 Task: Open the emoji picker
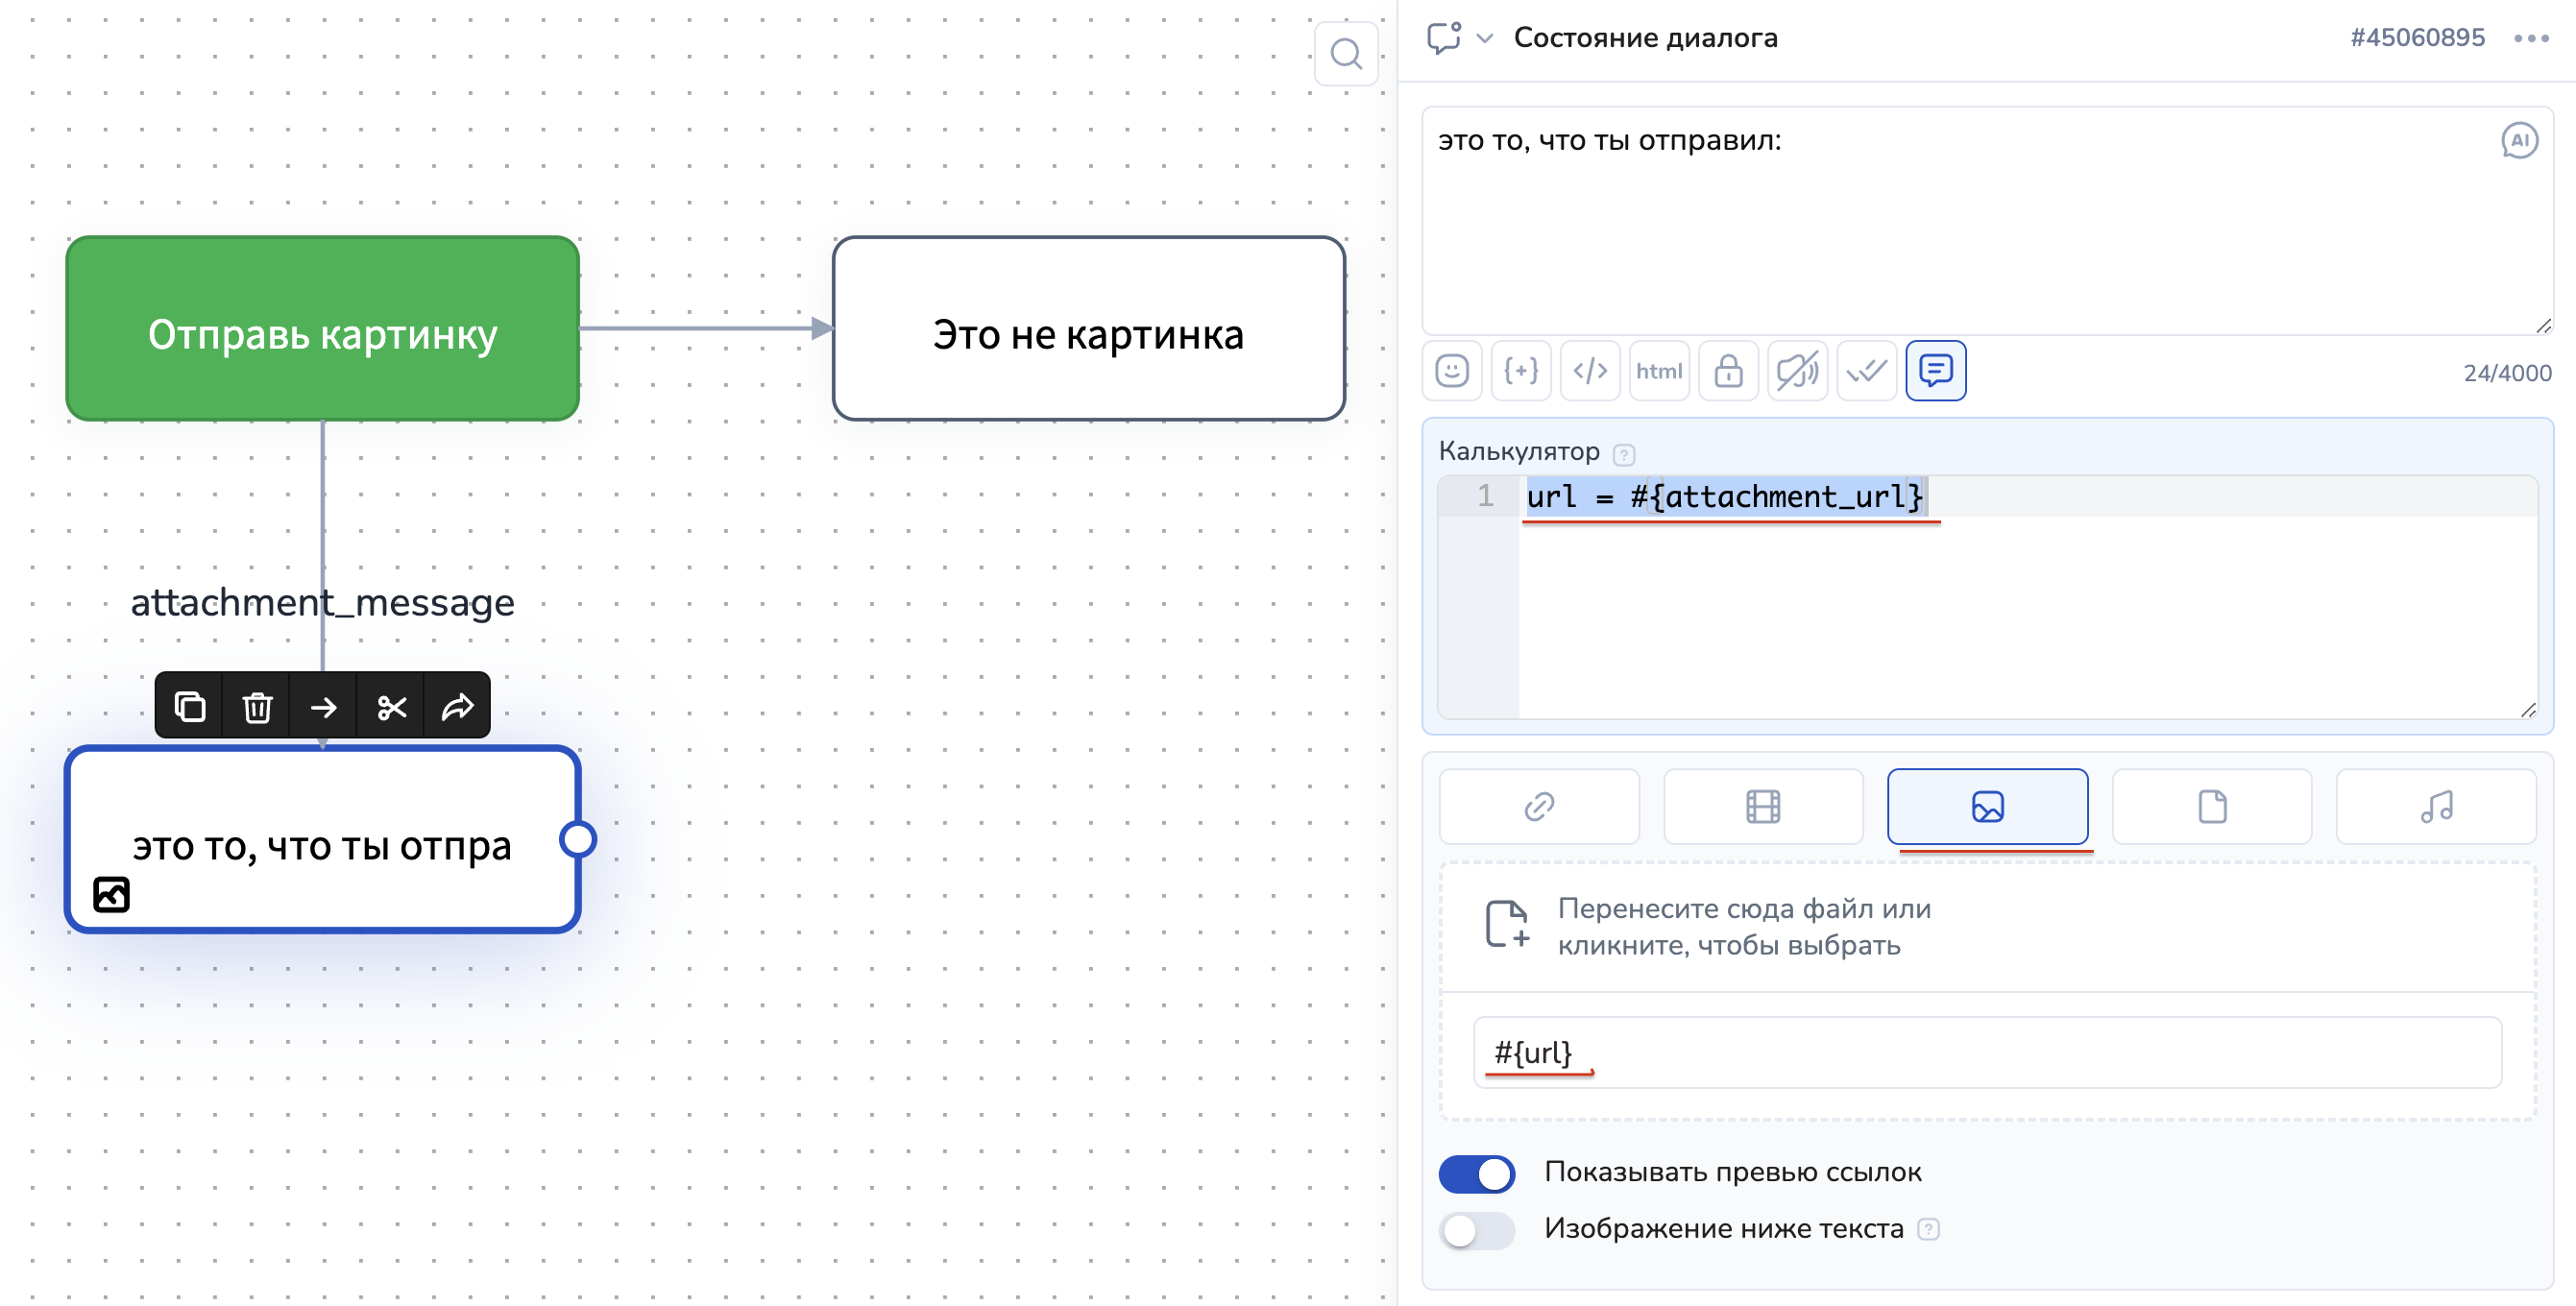[x=1451, y=371]
